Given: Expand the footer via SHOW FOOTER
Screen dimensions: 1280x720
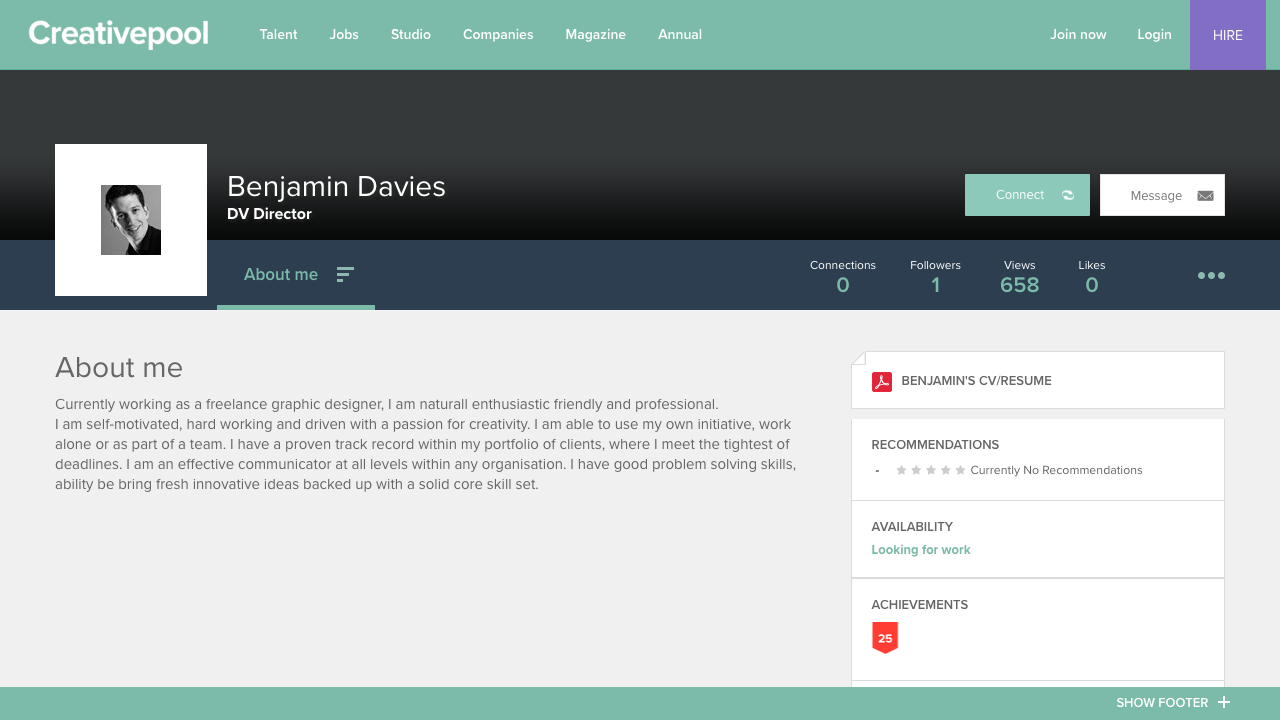Looking at the screenshot, I should coord(1161,702).
